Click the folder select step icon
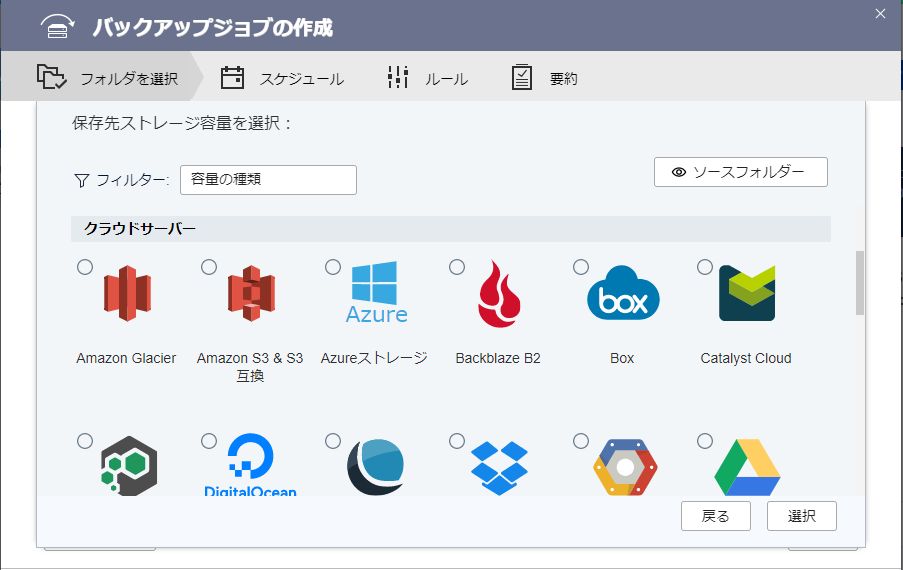903x570 pixels. point(51,77)
